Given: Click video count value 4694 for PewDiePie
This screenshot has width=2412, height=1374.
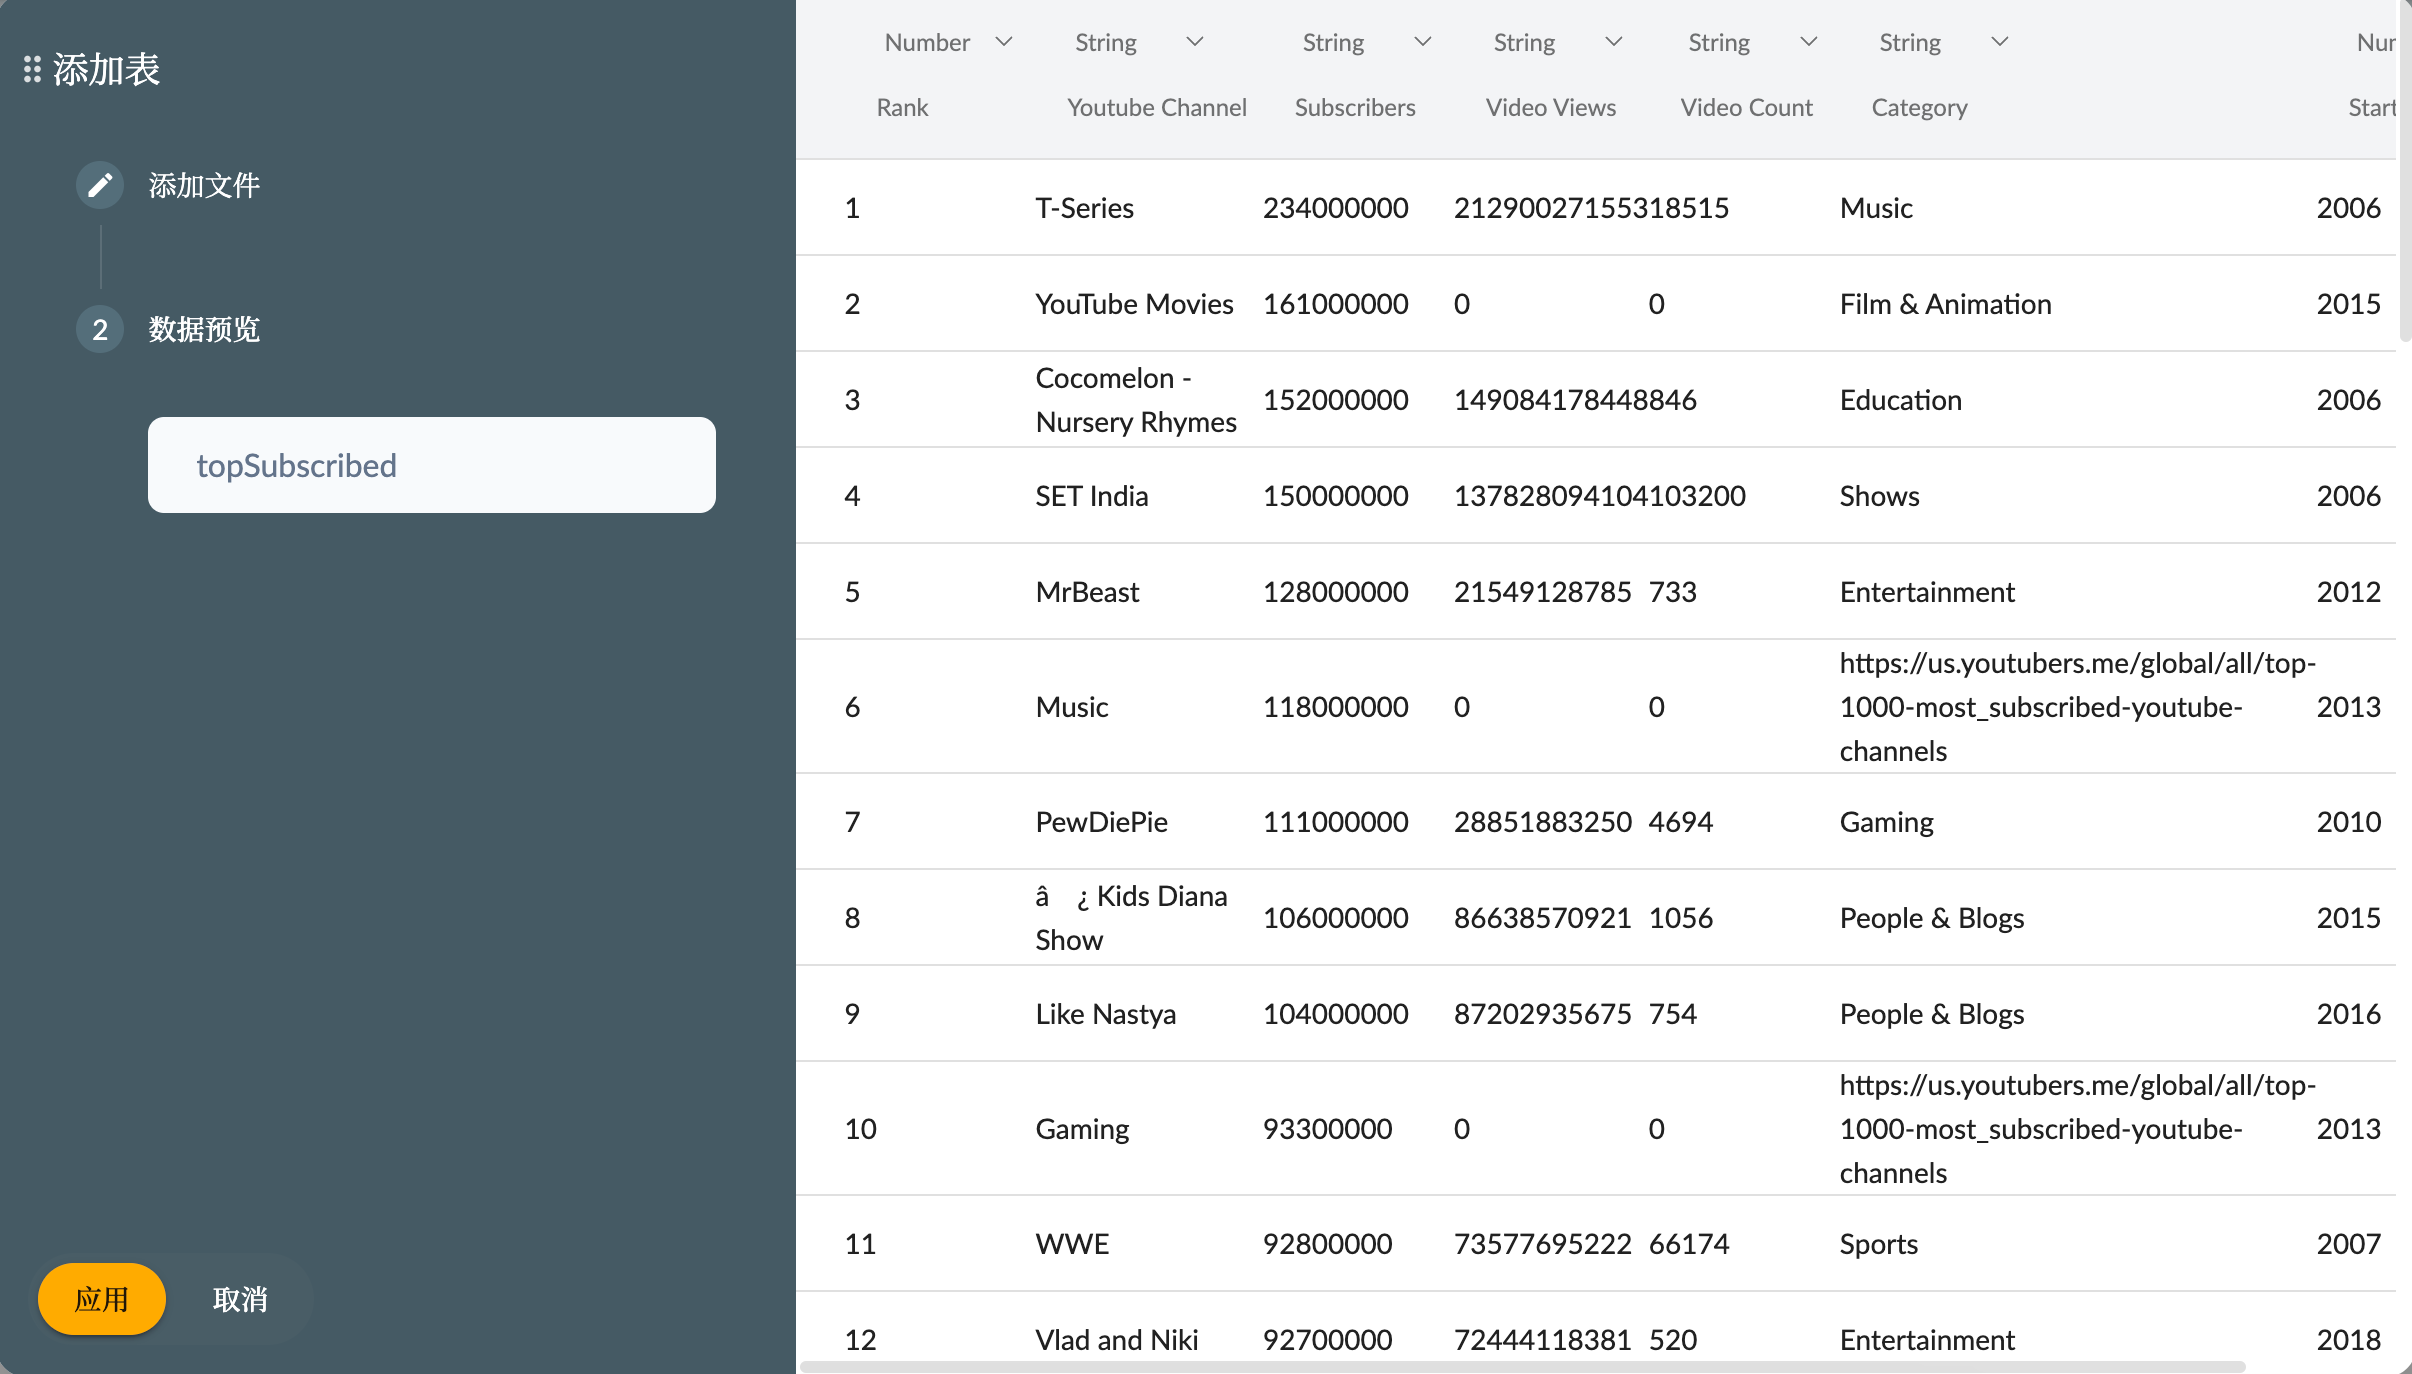Looking at the screenshot, I should (1680, 821).
